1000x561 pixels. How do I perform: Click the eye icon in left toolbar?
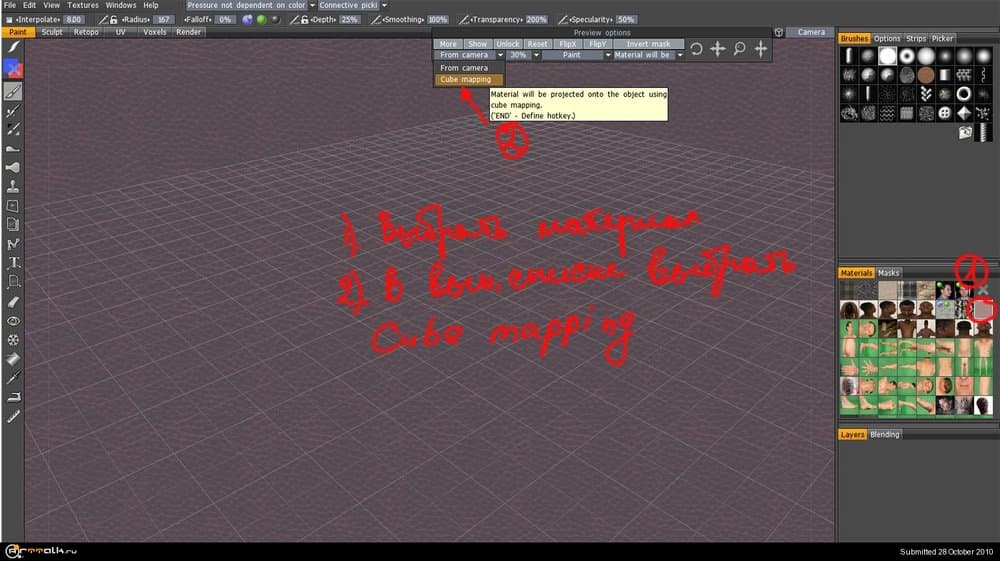14,321
